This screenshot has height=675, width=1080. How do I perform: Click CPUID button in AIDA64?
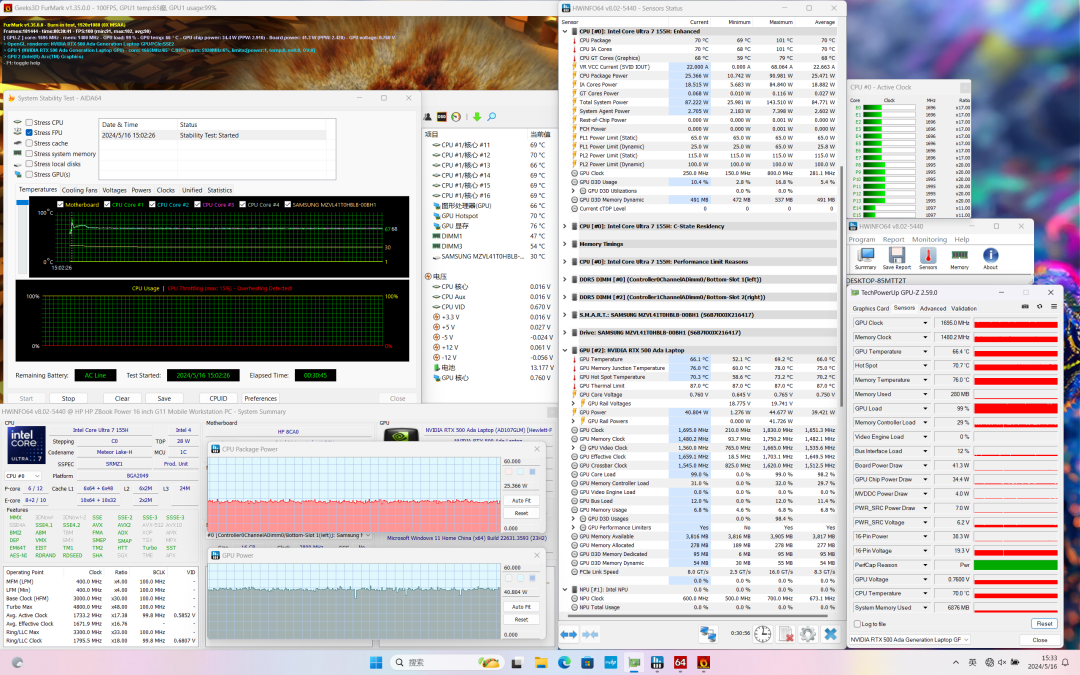[x=218, y=398]
